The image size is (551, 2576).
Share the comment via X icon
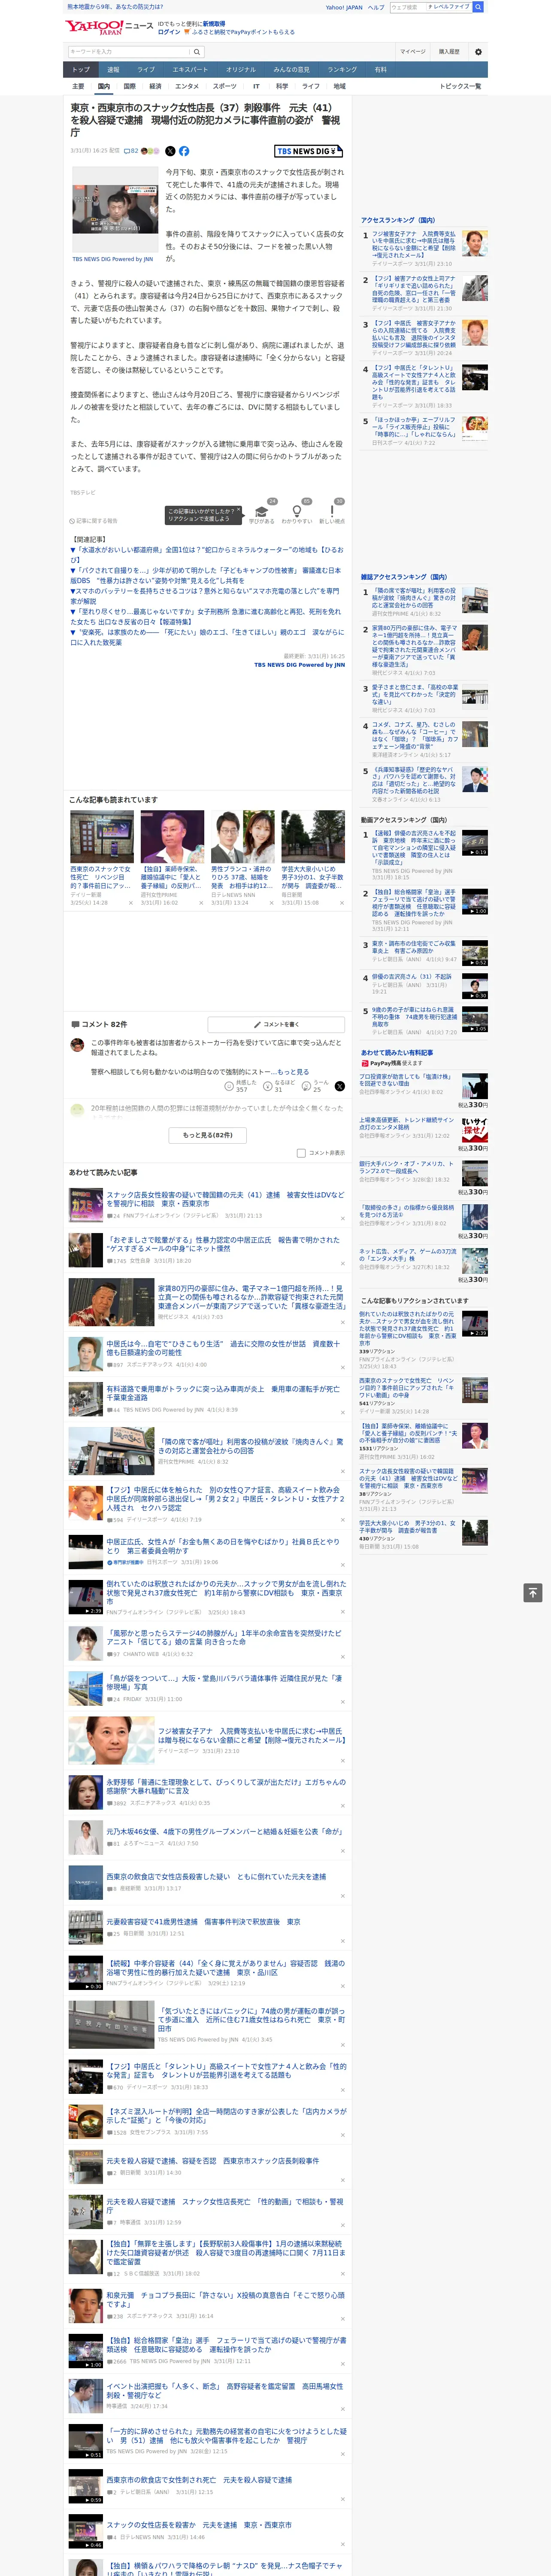[x=340, y=1086]
